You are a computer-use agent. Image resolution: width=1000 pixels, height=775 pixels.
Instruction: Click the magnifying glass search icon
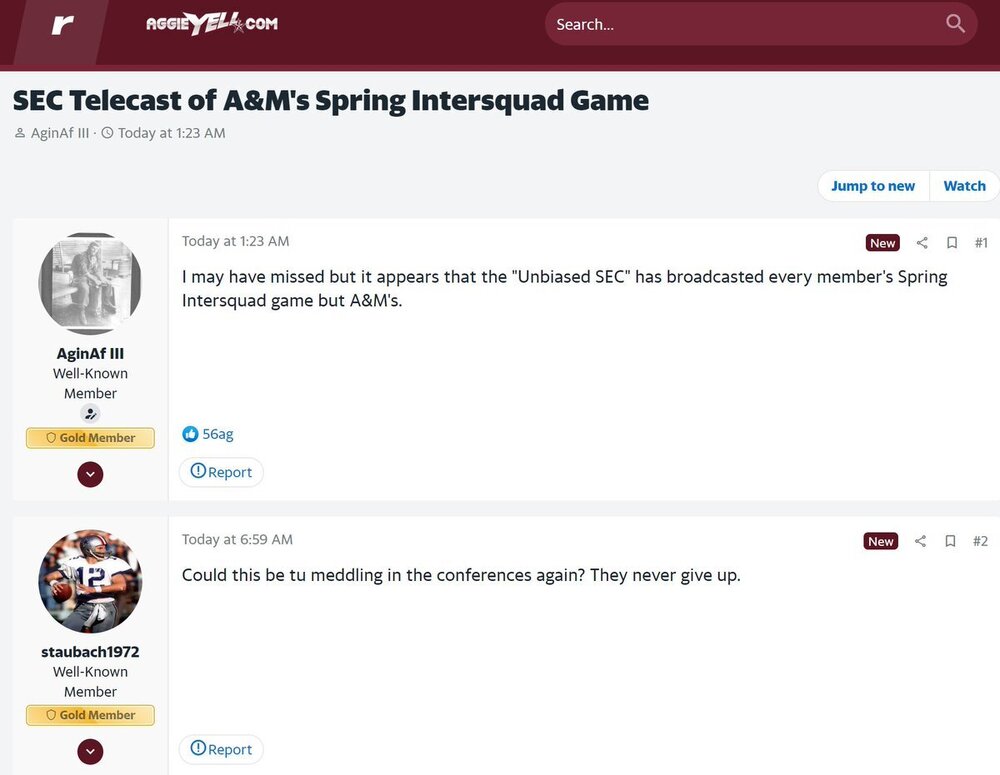pos(955,24)
